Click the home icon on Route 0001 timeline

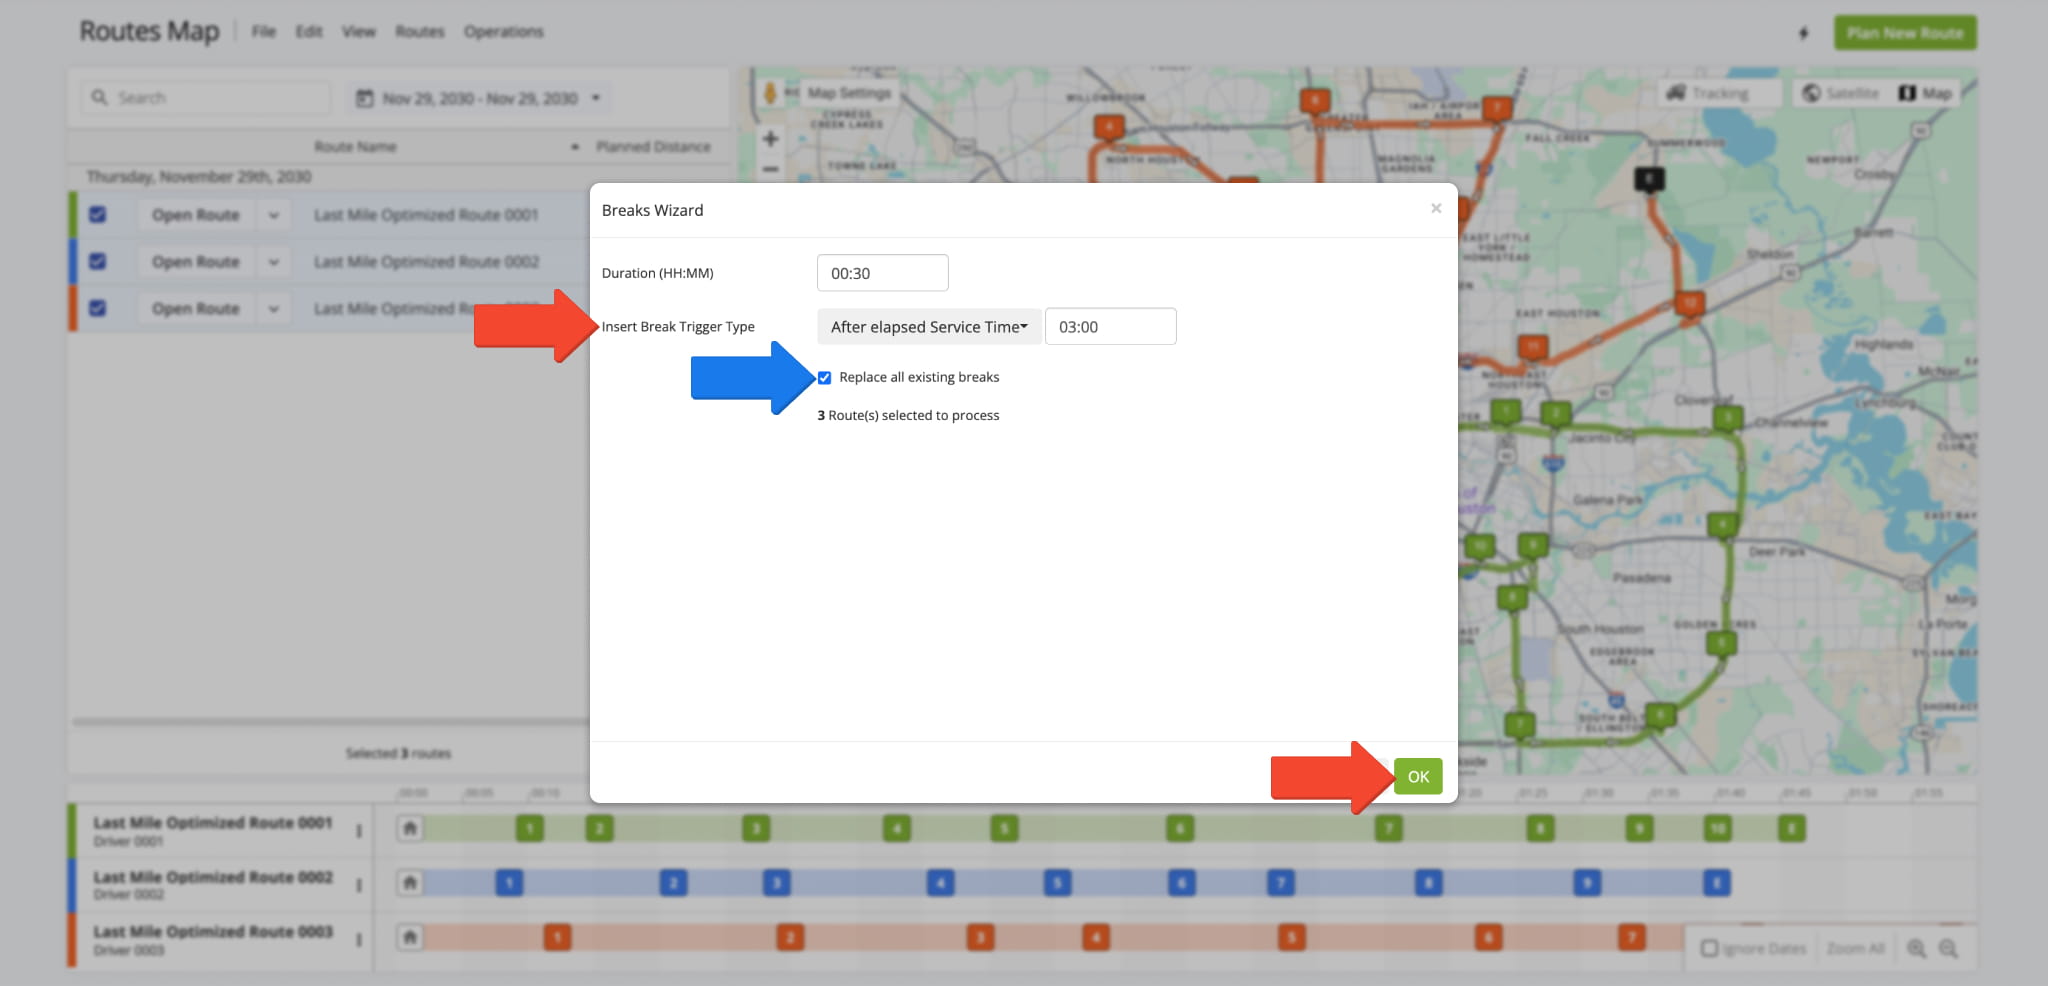click(410, 828)
